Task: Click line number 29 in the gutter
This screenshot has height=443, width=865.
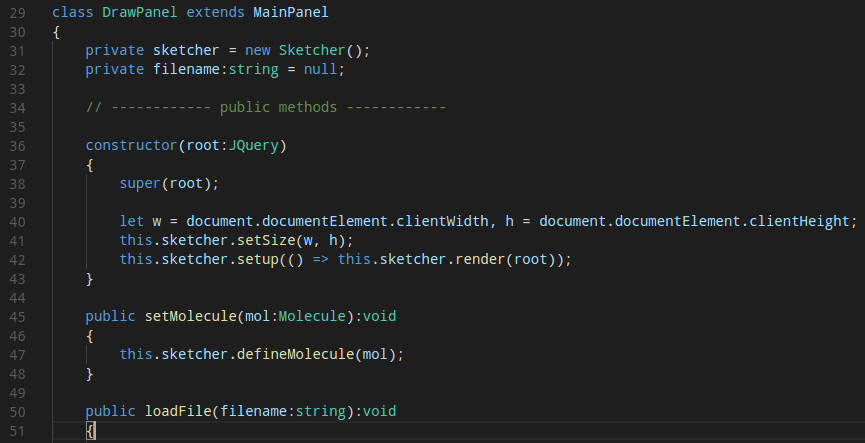Action: pos(19,12)
